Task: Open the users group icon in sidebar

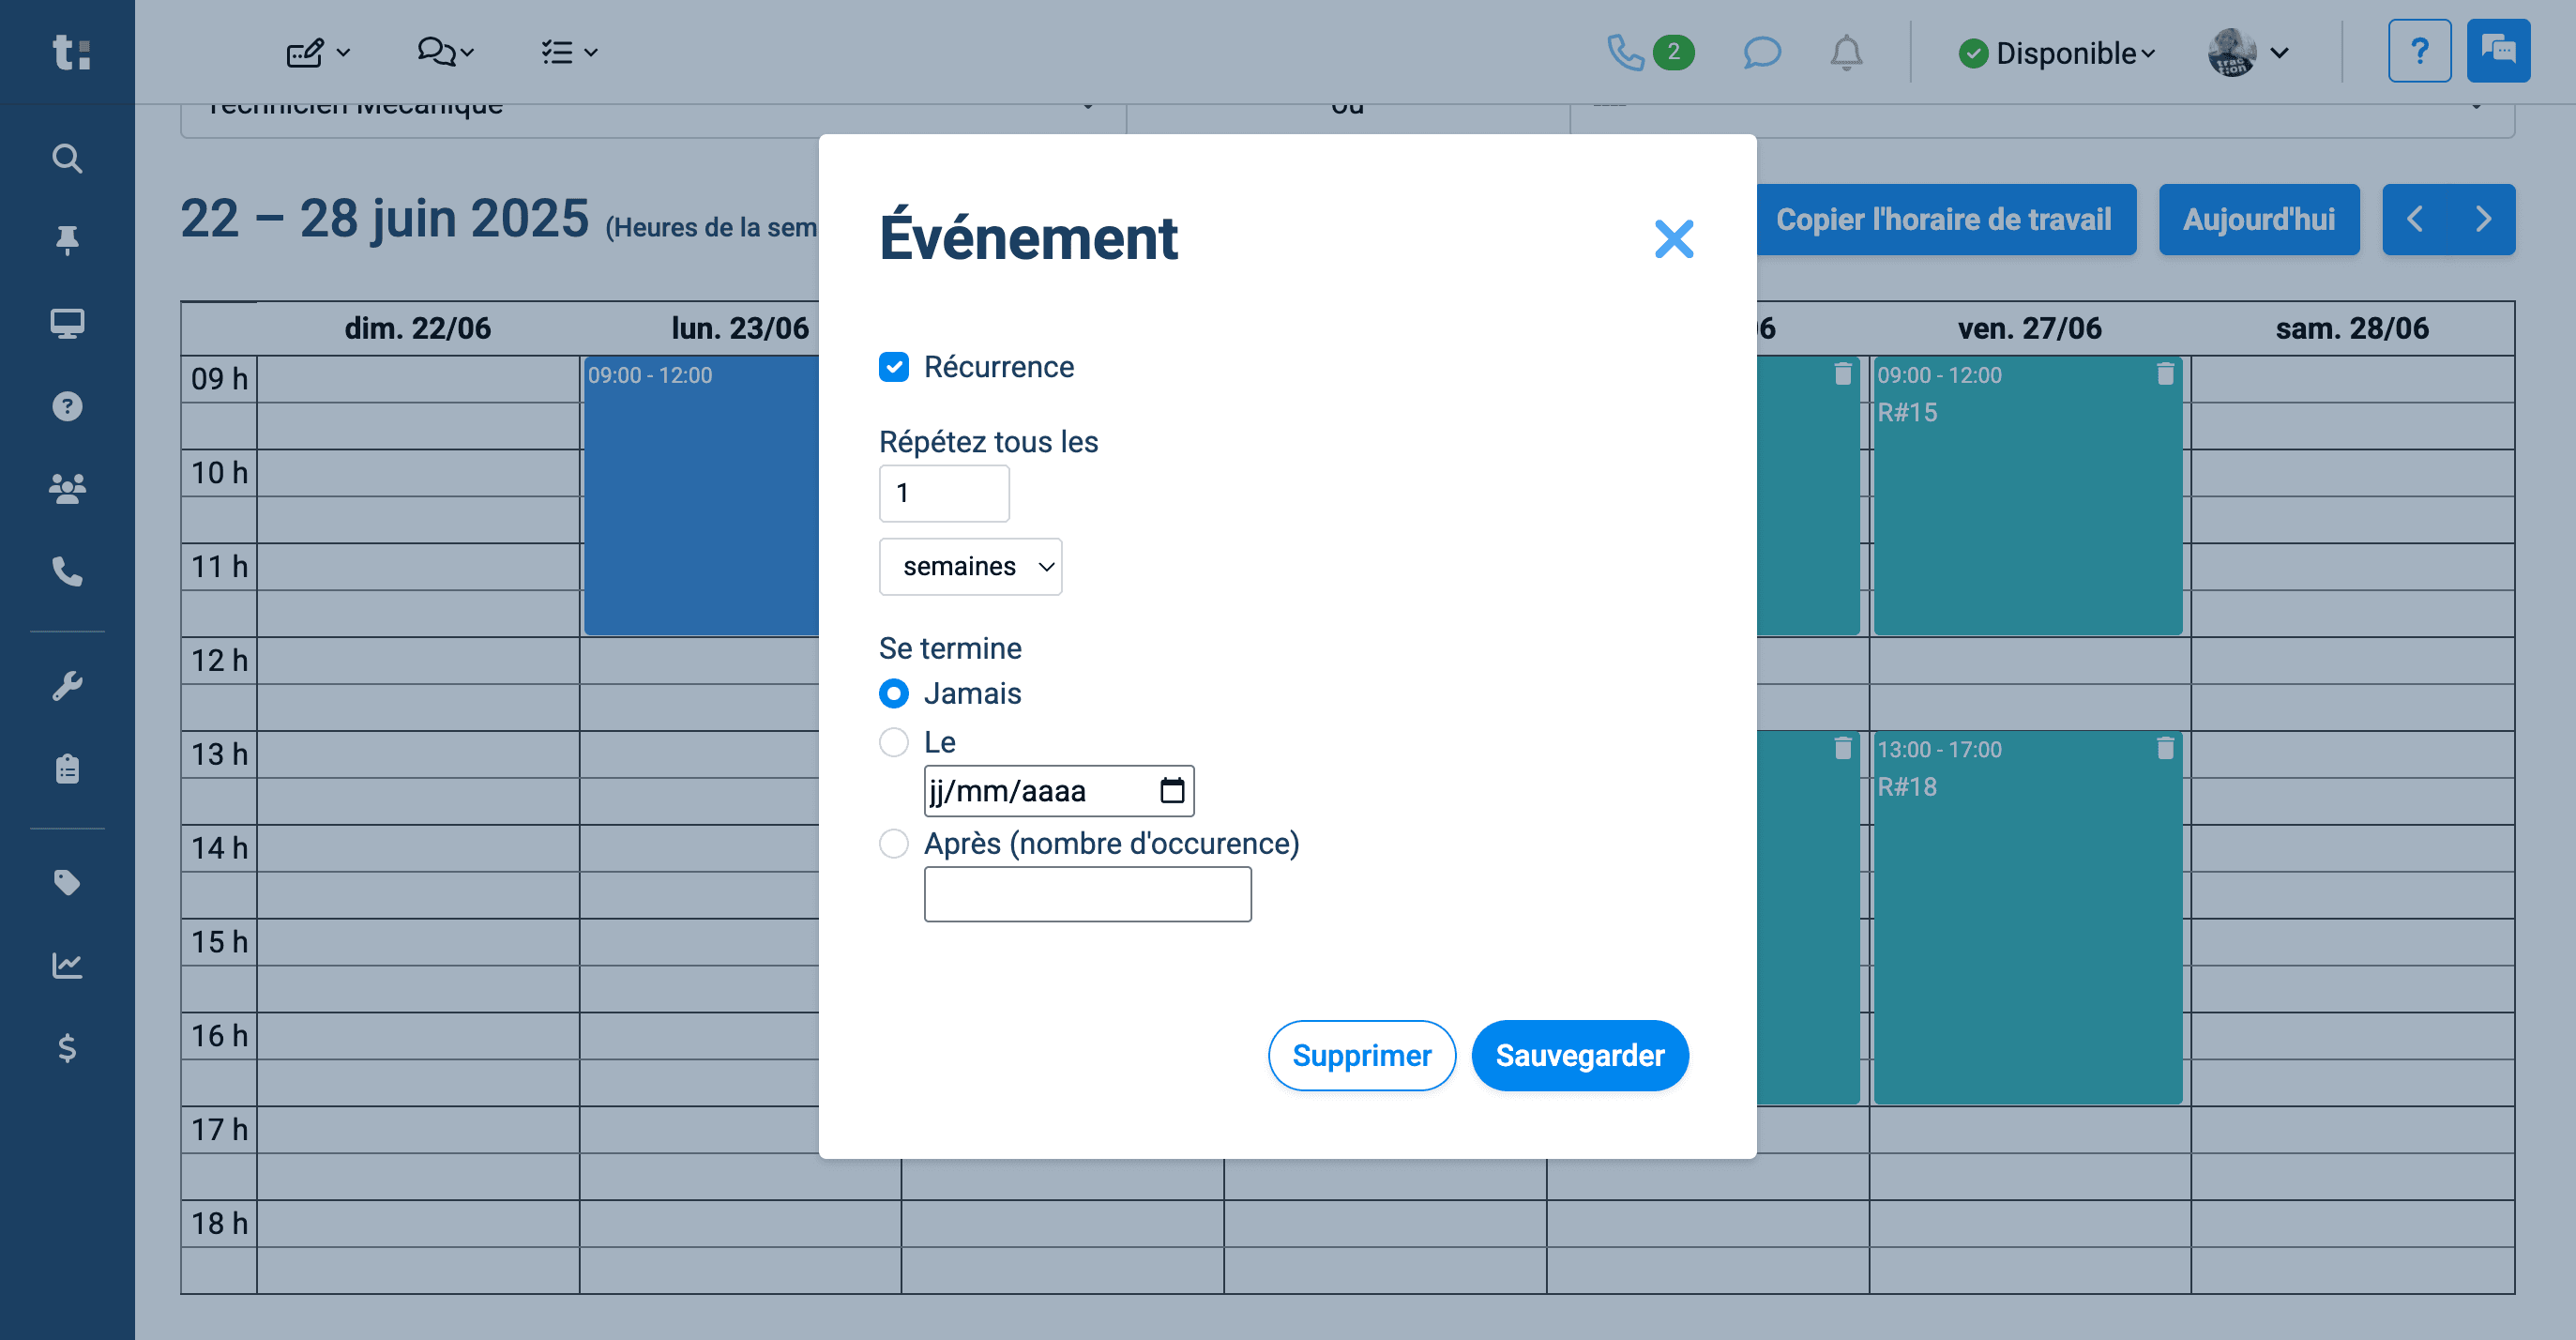Action: tap(67, 488)
